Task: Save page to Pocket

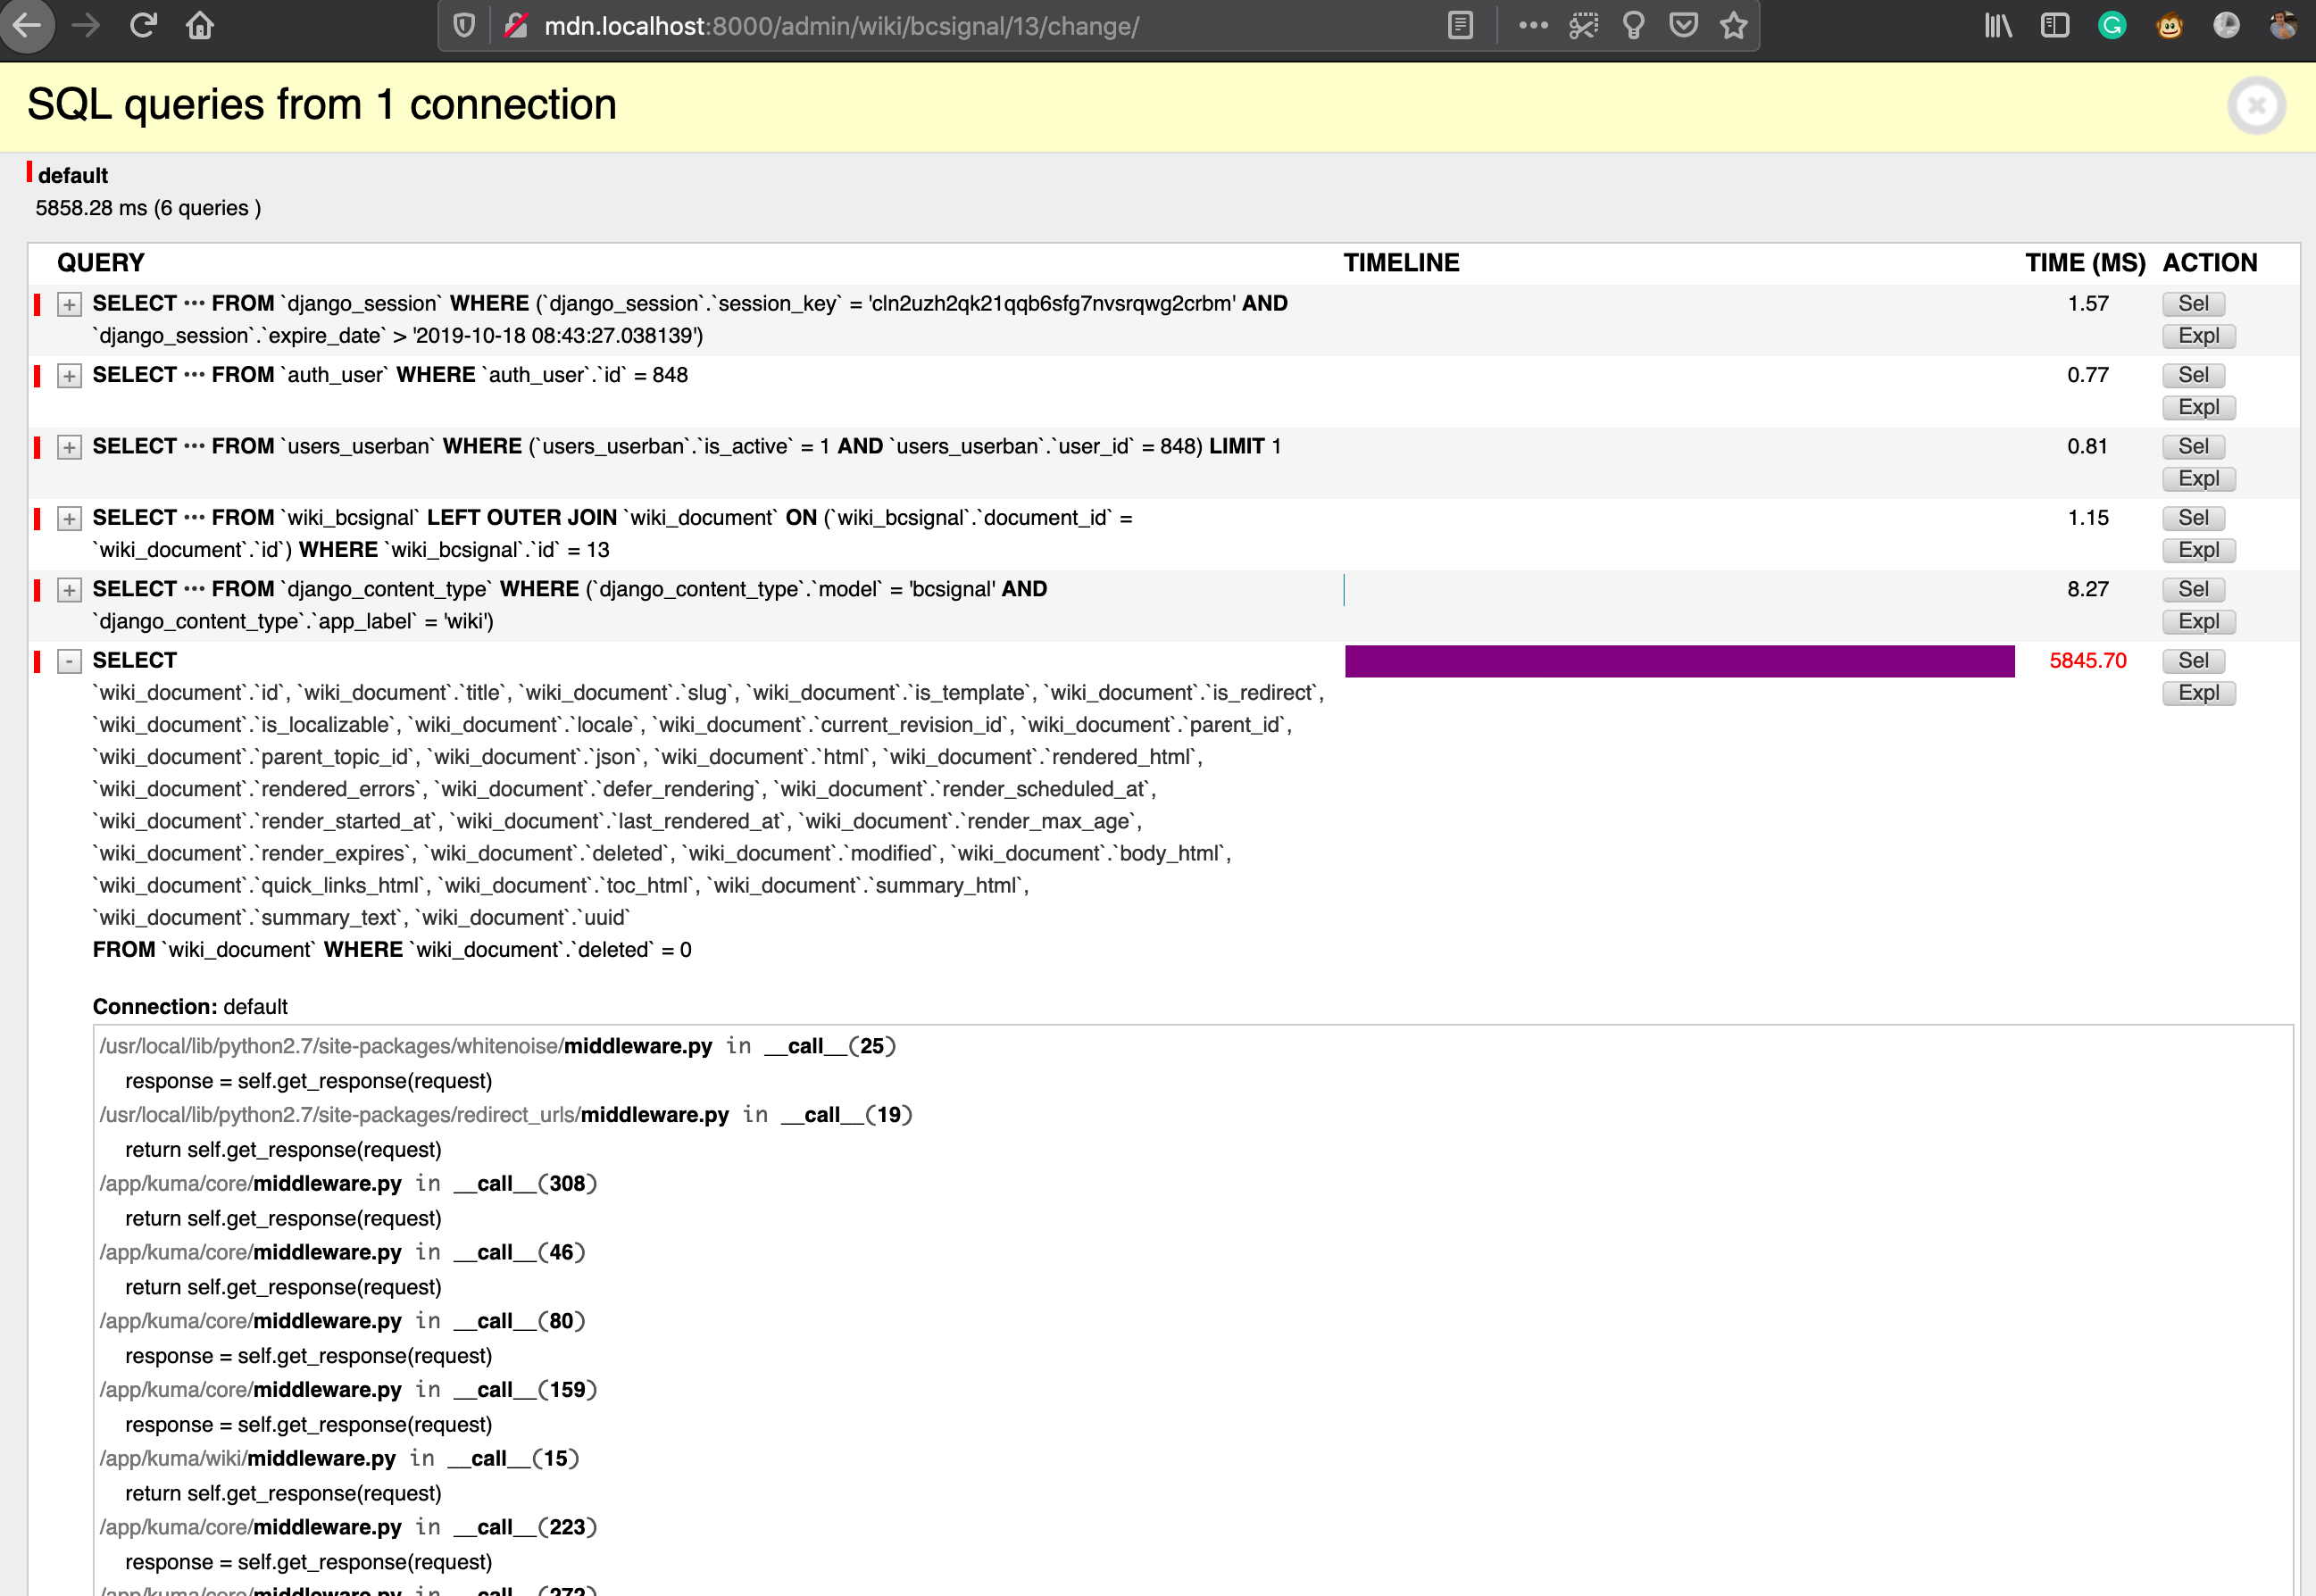Action: pos(1684,26)
